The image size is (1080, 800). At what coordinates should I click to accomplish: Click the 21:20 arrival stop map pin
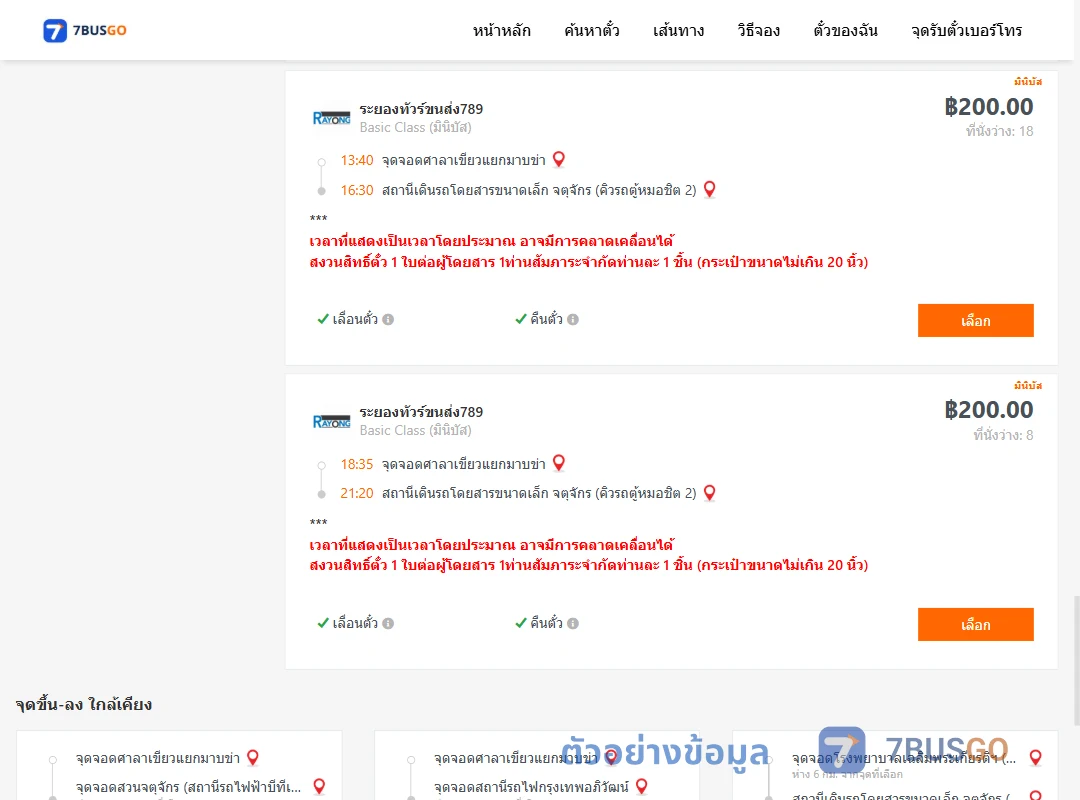tap(709, 492)
